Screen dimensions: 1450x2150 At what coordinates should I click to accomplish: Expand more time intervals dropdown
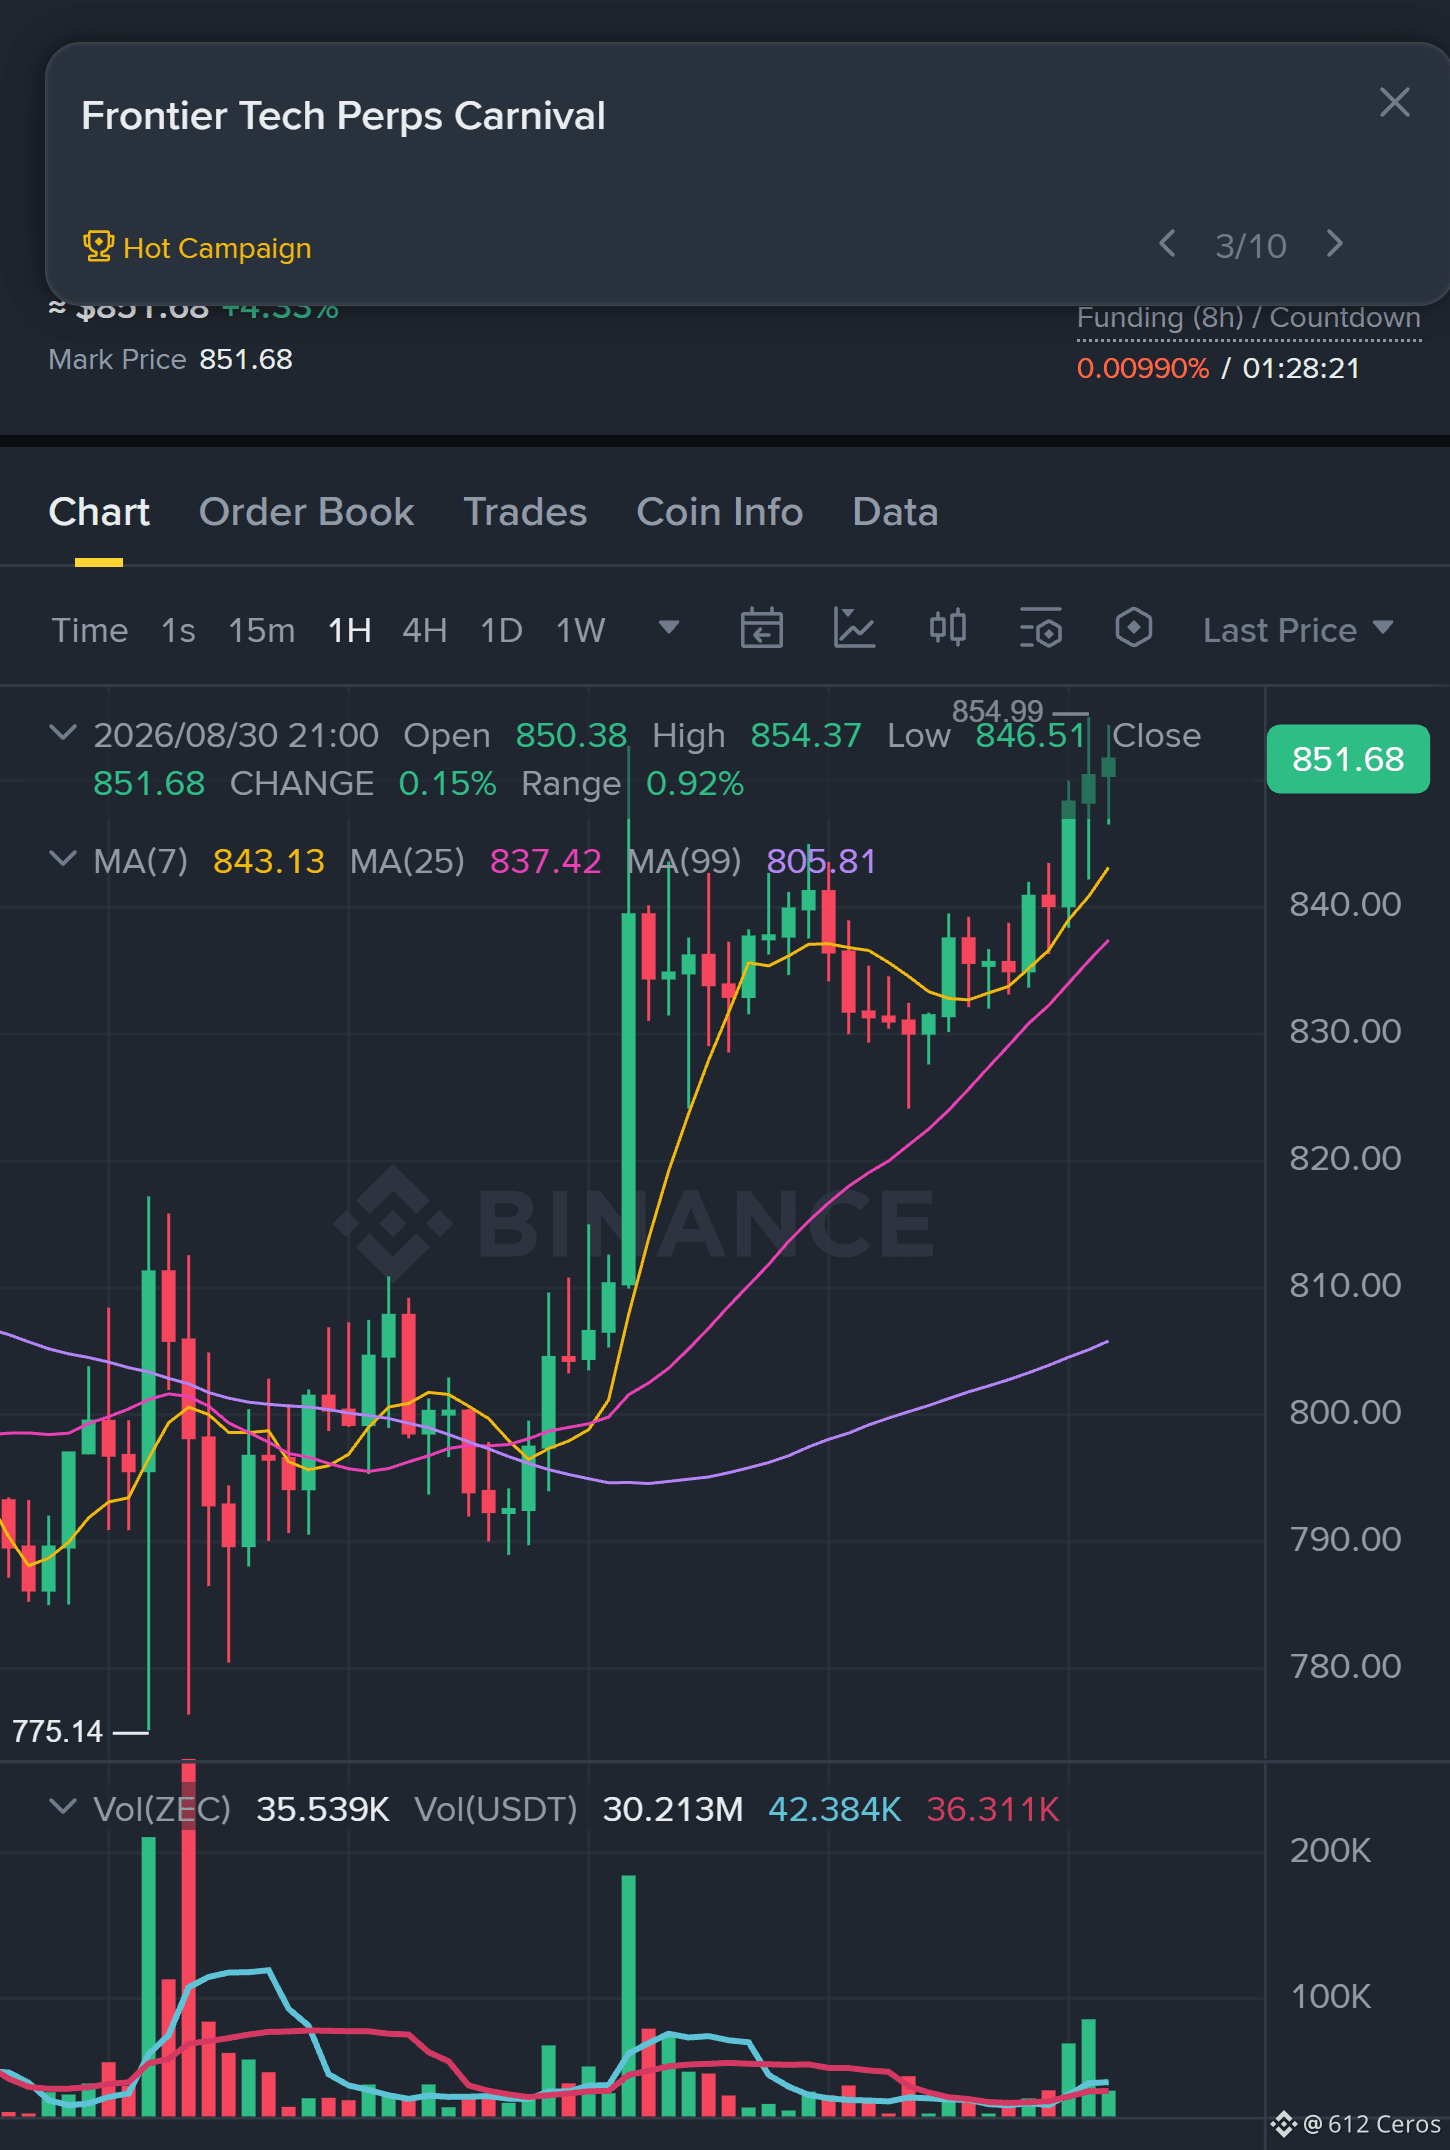[669, 628]
